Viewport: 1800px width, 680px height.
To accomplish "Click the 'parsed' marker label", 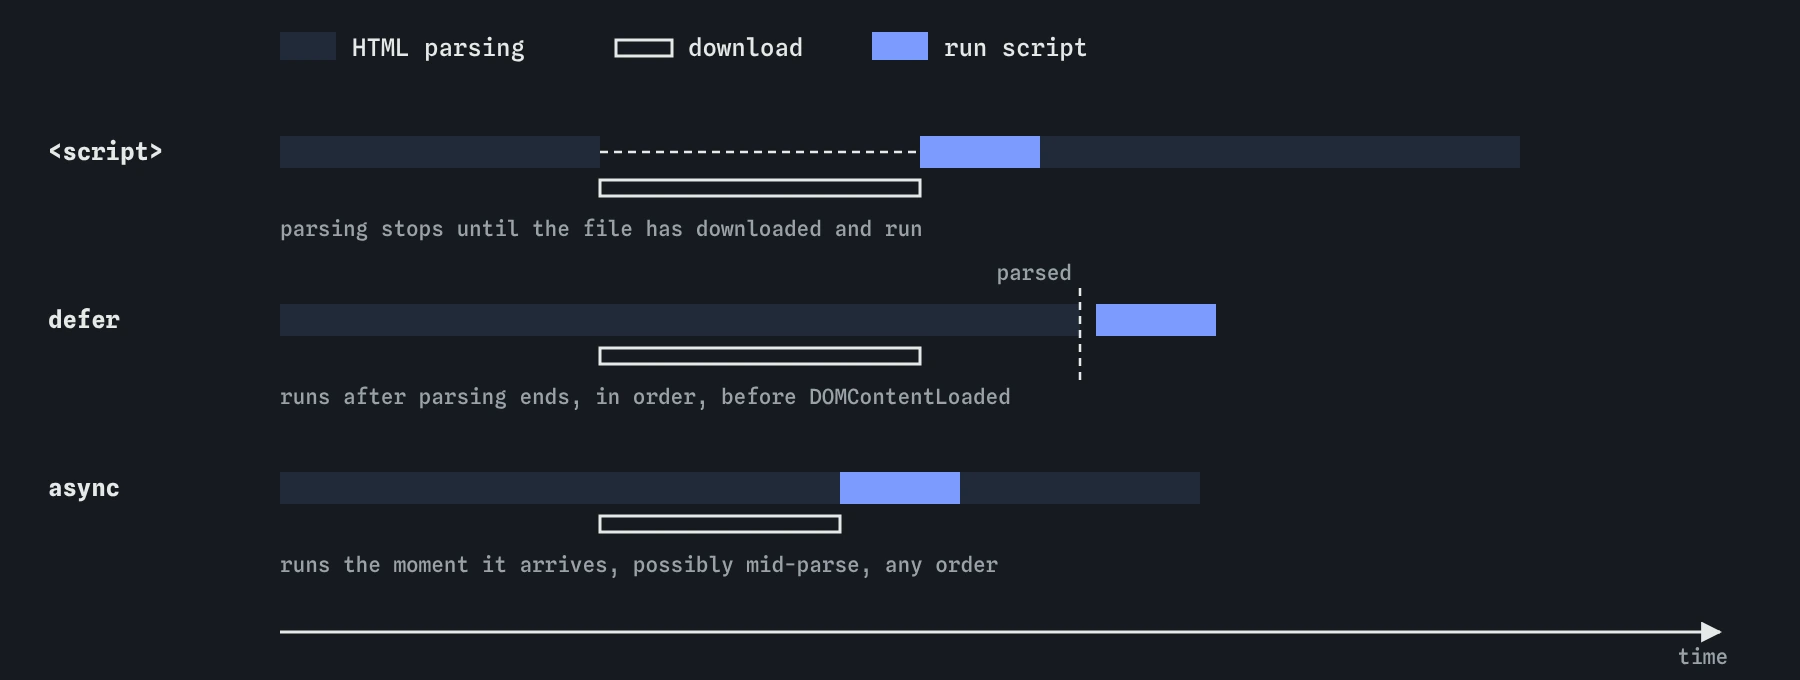I will (x=1033, y=273).
